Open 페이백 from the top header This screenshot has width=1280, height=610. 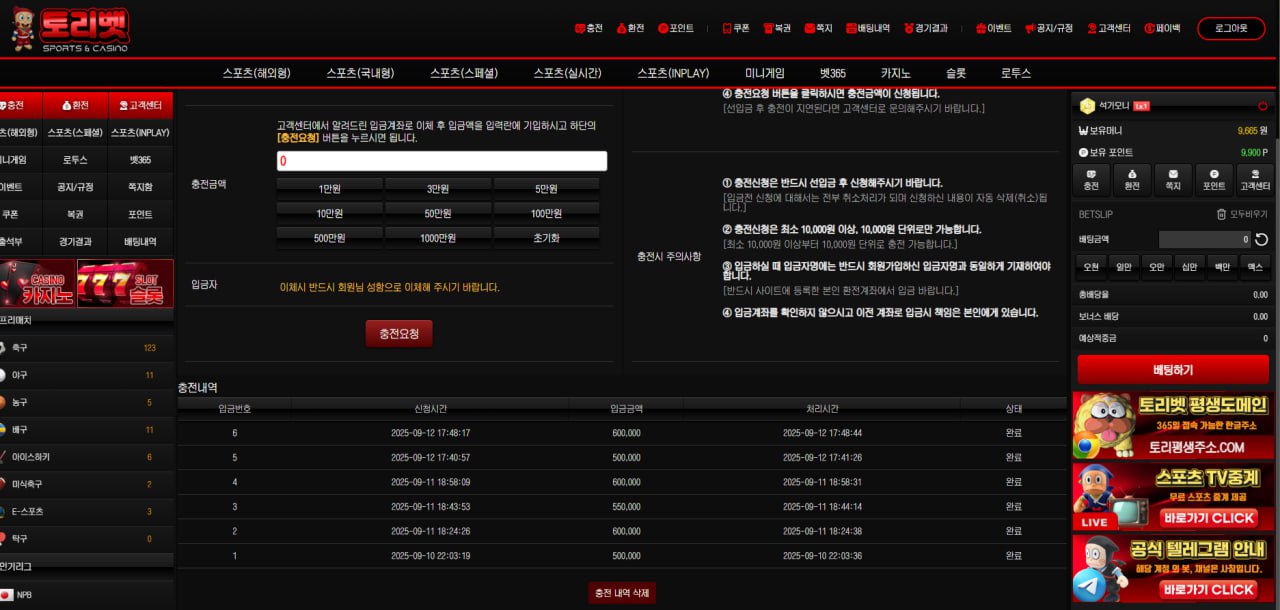click(1162, 28)
